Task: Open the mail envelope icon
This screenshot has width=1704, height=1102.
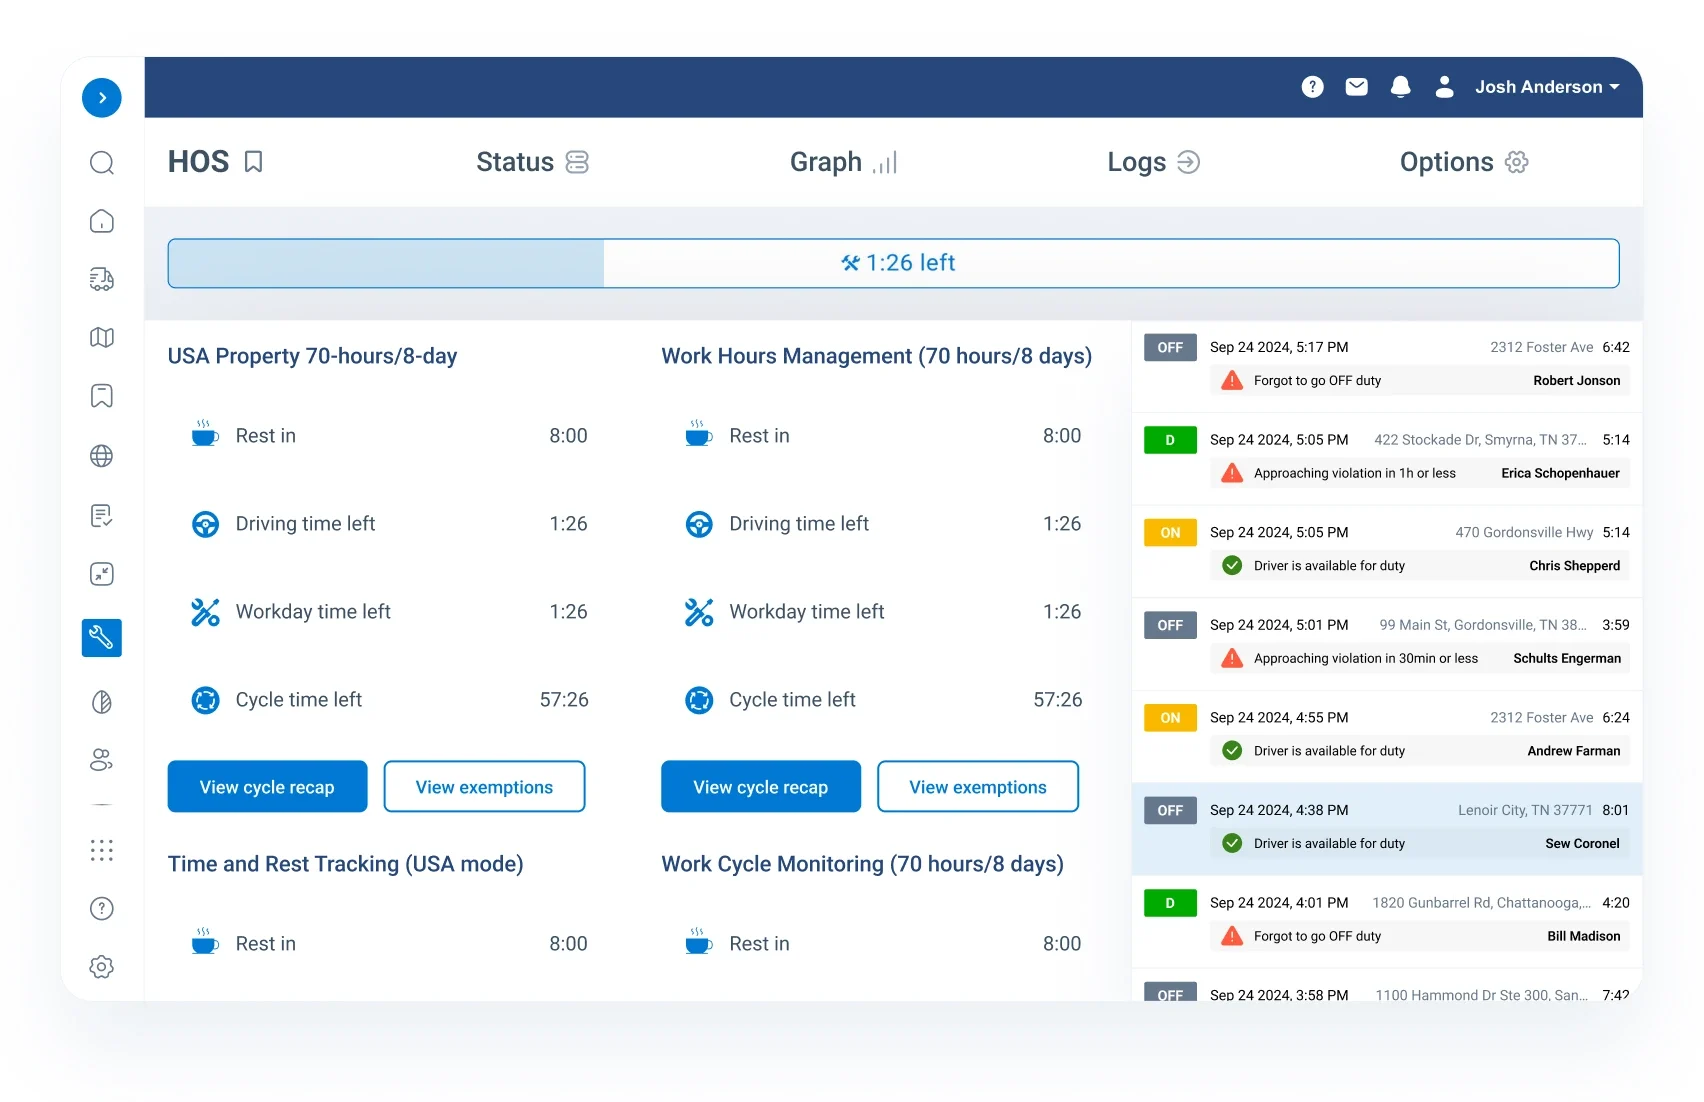Action: [1356, 87]
